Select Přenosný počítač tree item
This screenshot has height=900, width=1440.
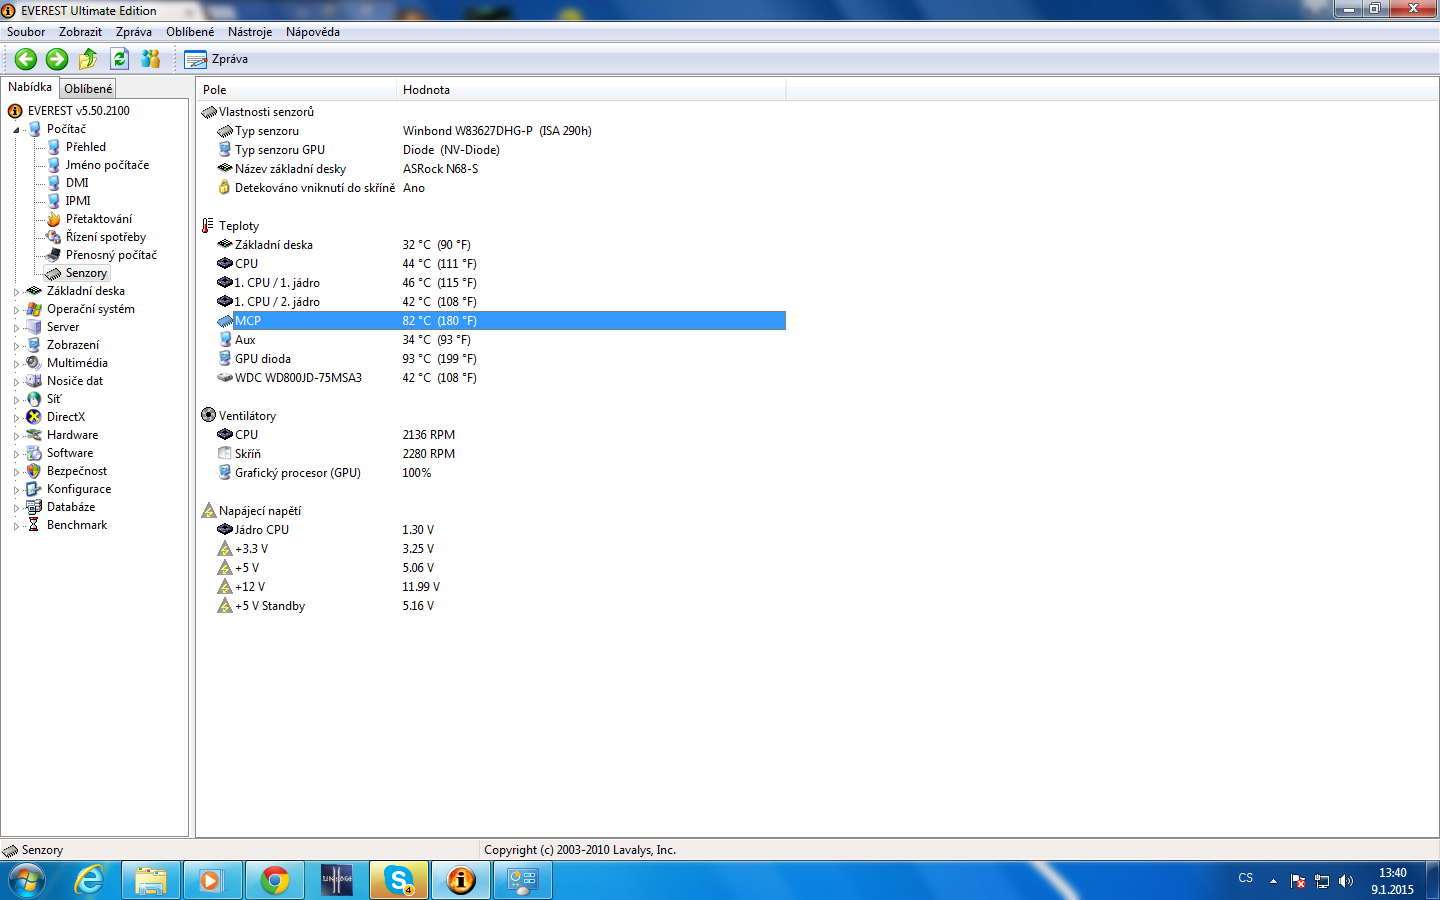click(111, 255)
